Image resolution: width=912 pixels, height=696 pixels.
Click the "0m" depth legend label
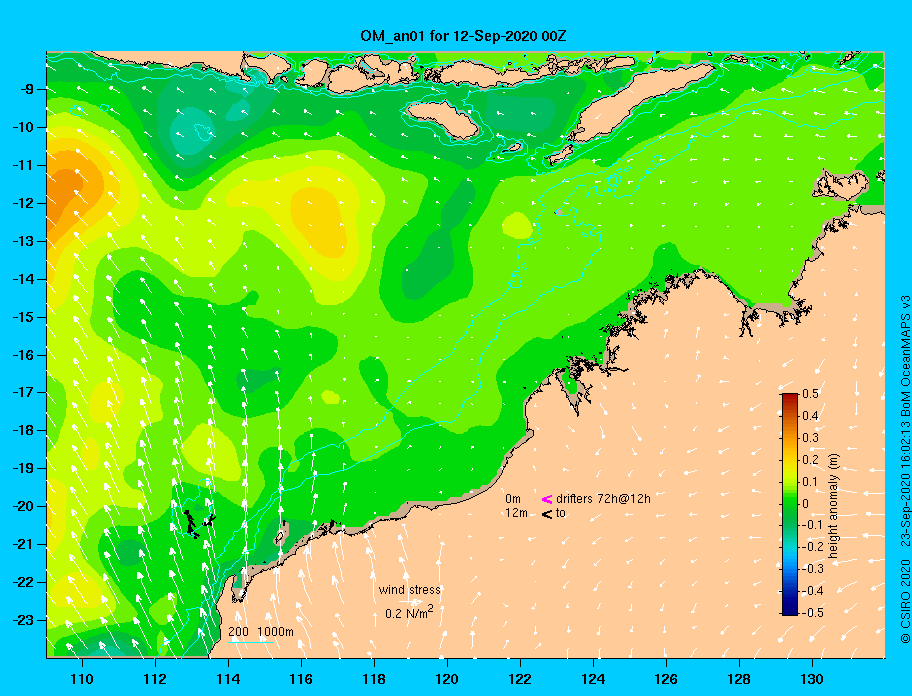click(512, 499)
